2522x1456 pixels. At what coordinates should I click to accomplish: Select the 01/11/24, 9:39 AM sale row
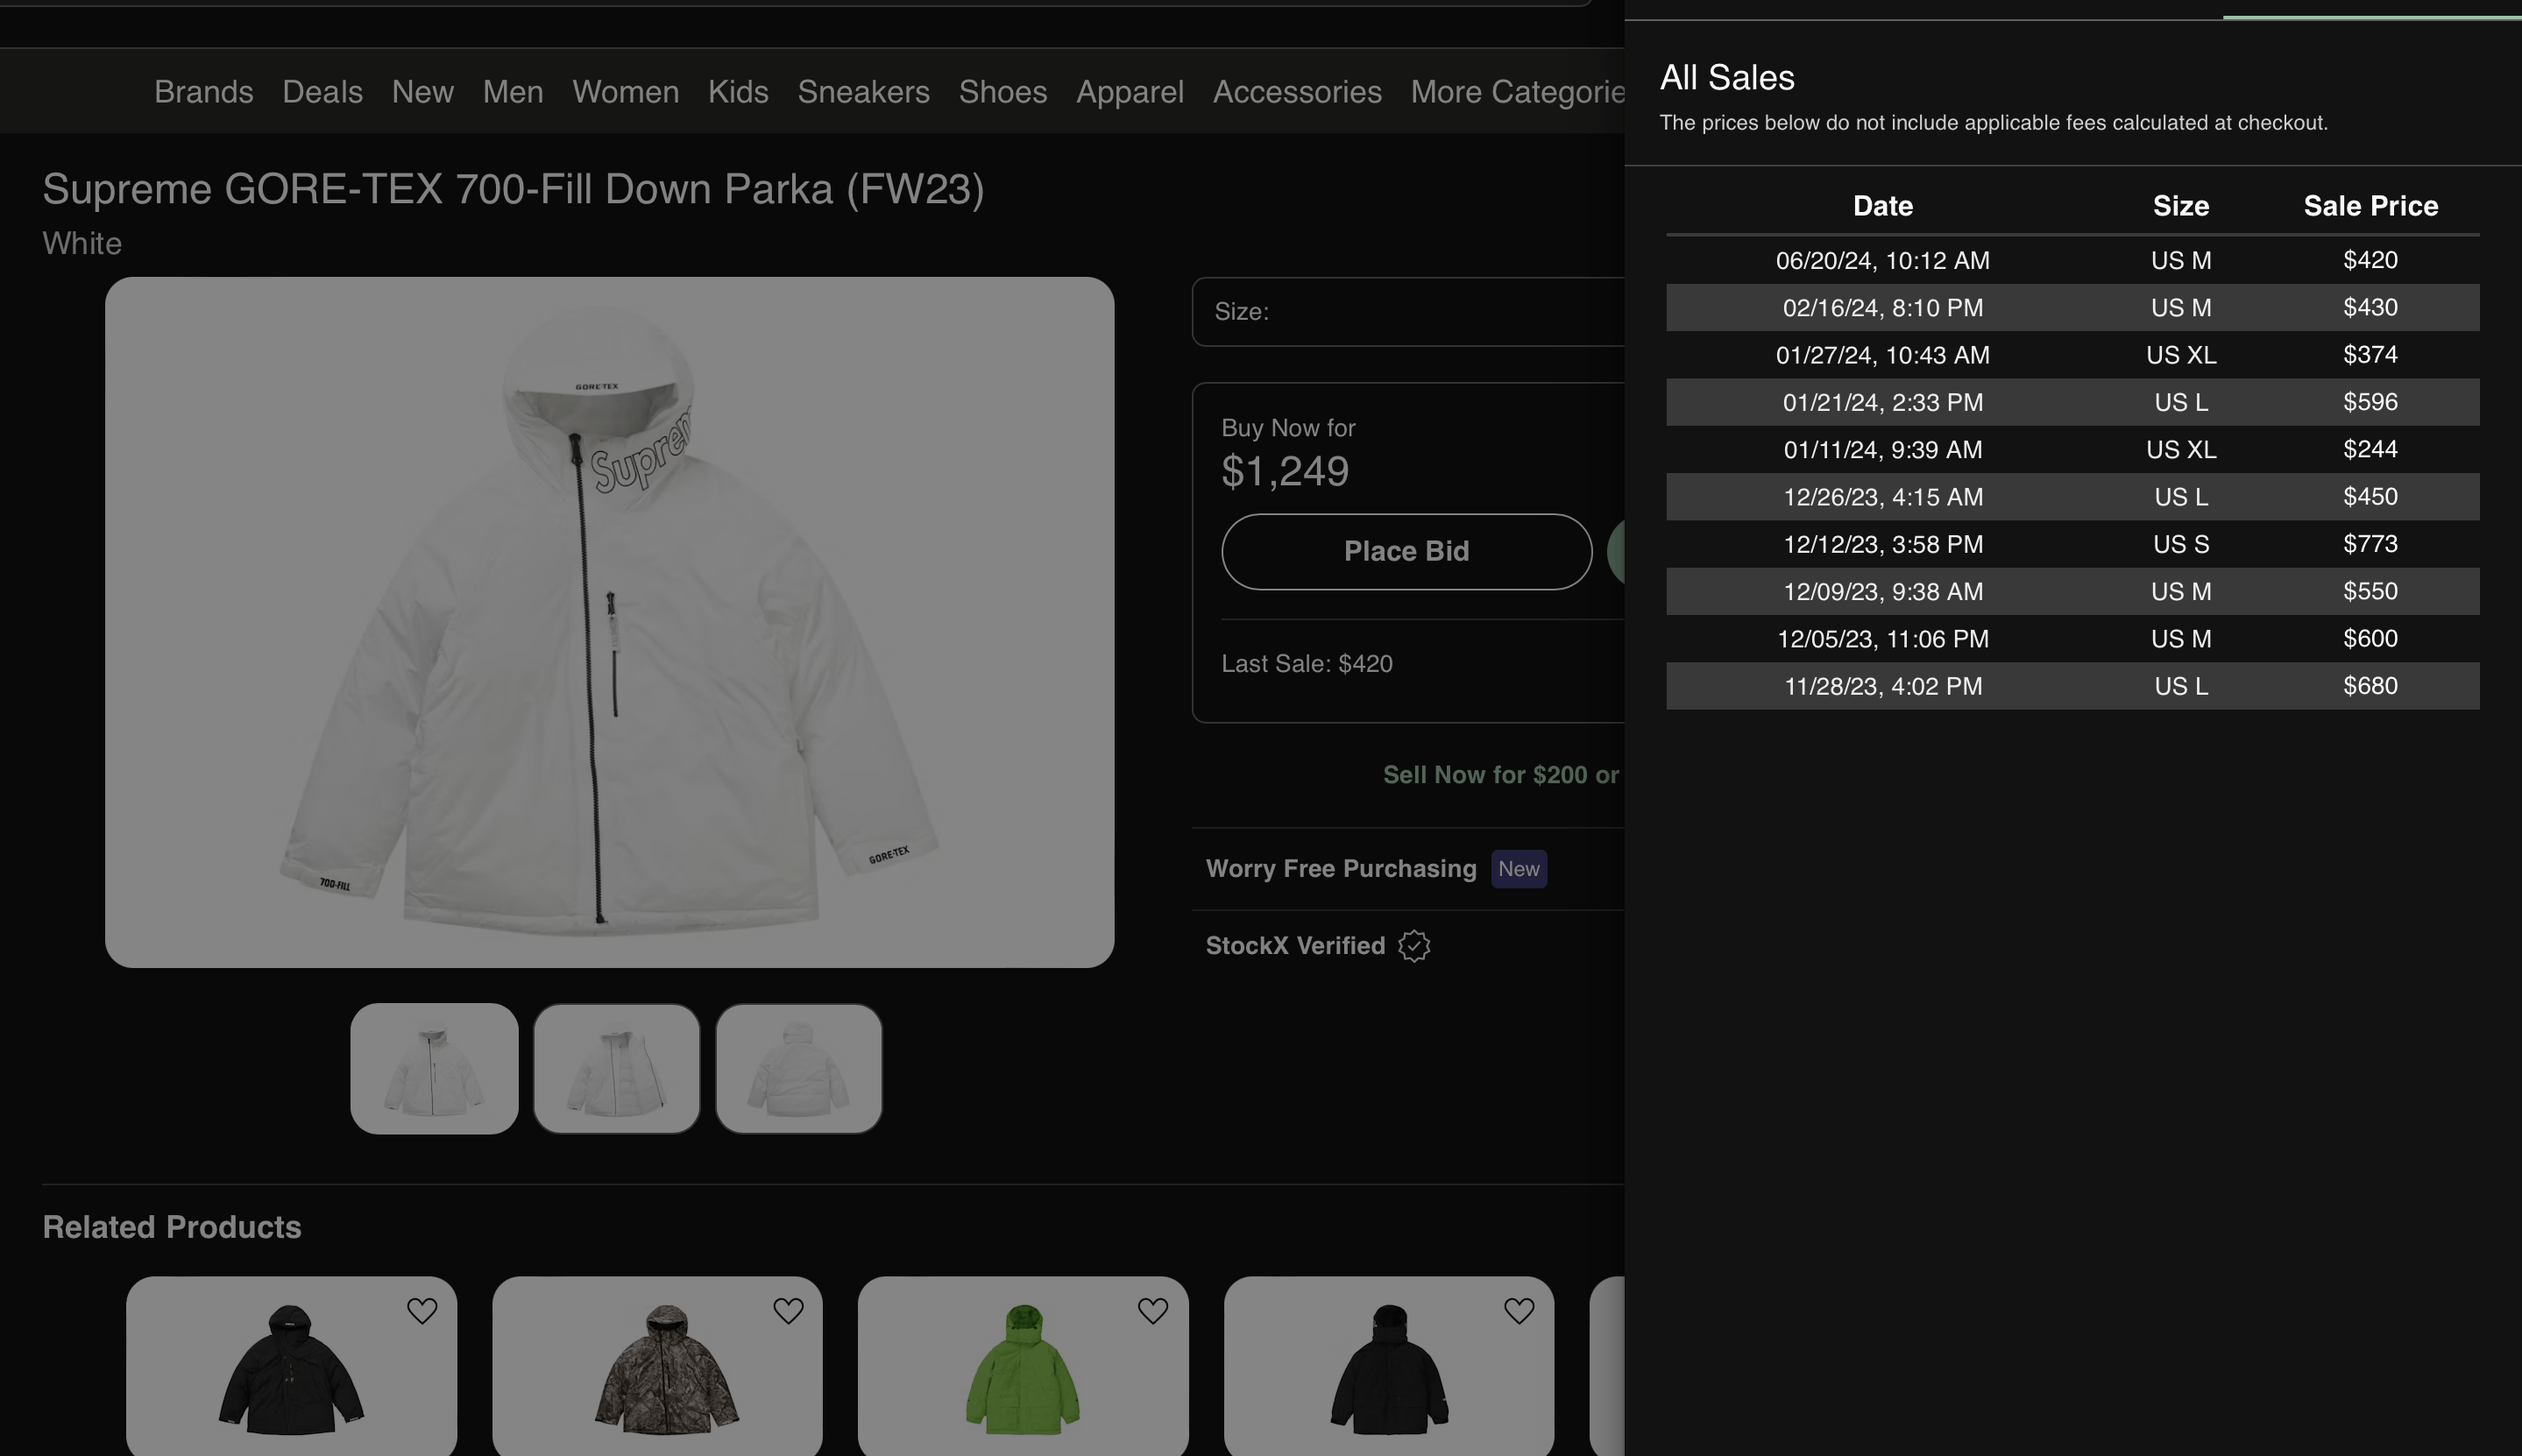[2072, 449]
